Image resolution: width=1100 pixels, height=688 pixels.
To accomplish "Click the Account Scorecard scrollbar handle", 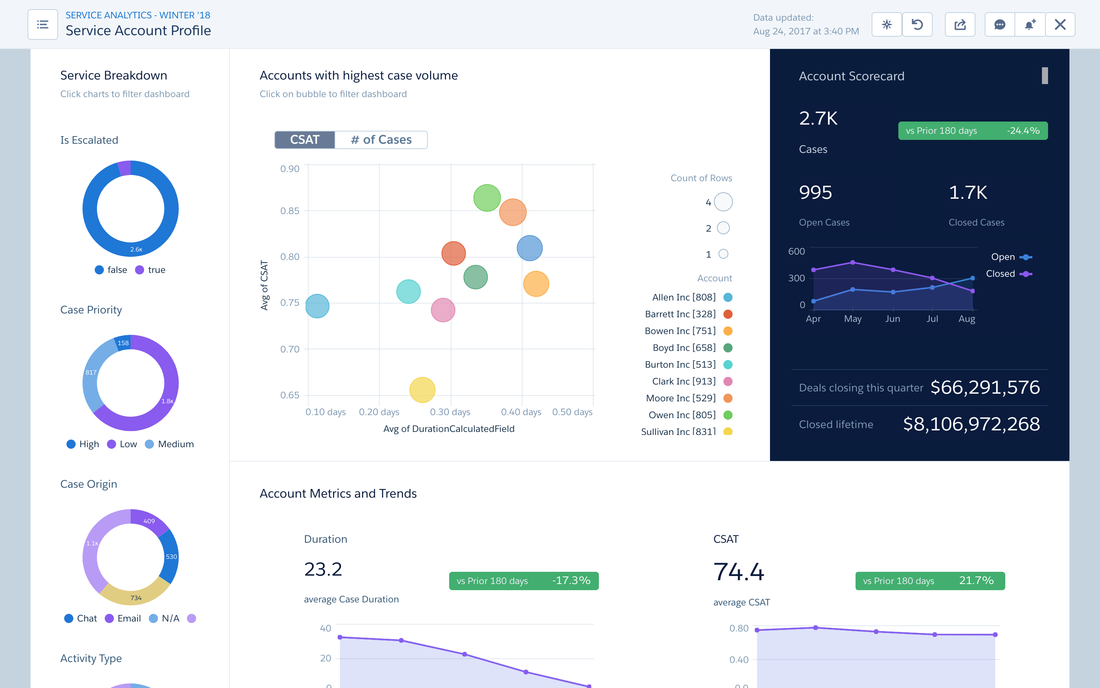I will (x=1045, y=76).
